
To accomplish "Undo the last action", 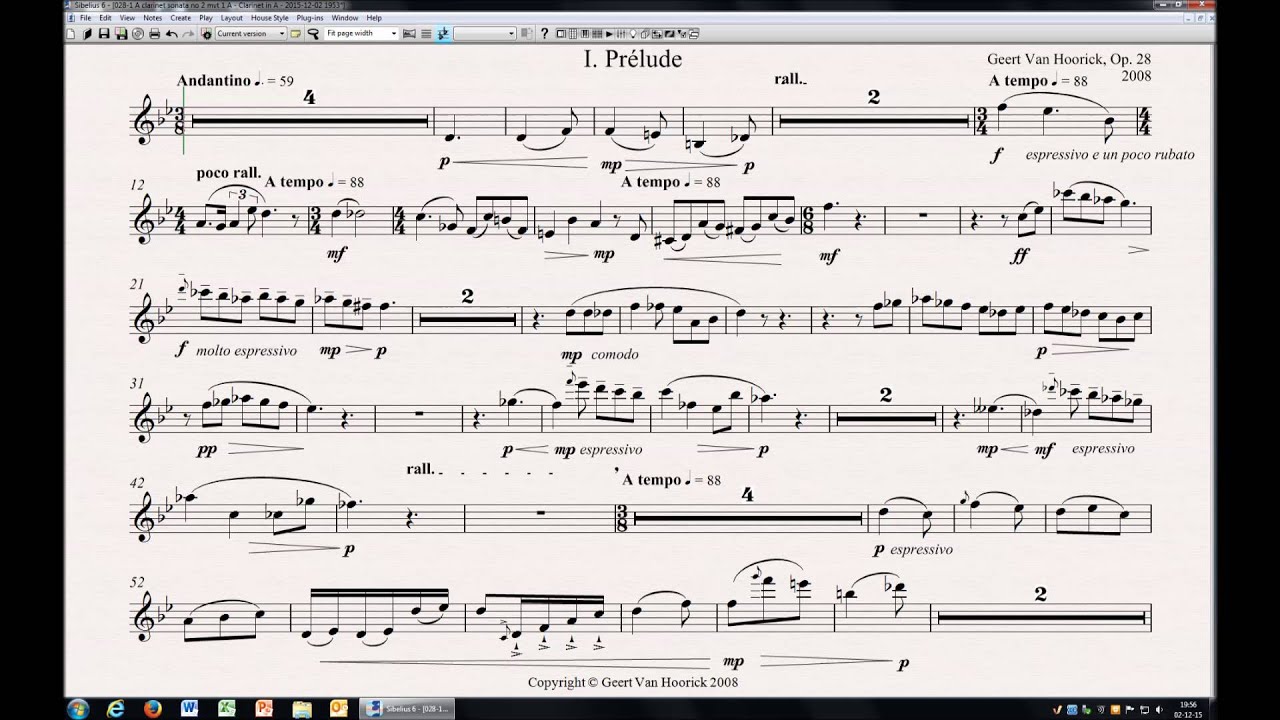I will [172, 33].
